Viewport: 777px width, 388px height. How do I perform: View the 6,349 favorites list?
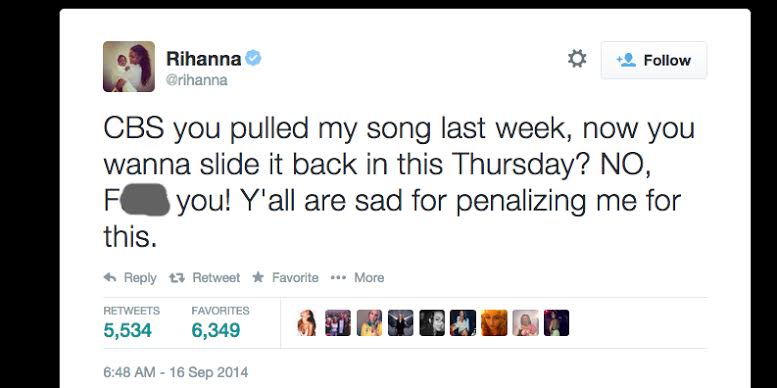click(220, 323)
